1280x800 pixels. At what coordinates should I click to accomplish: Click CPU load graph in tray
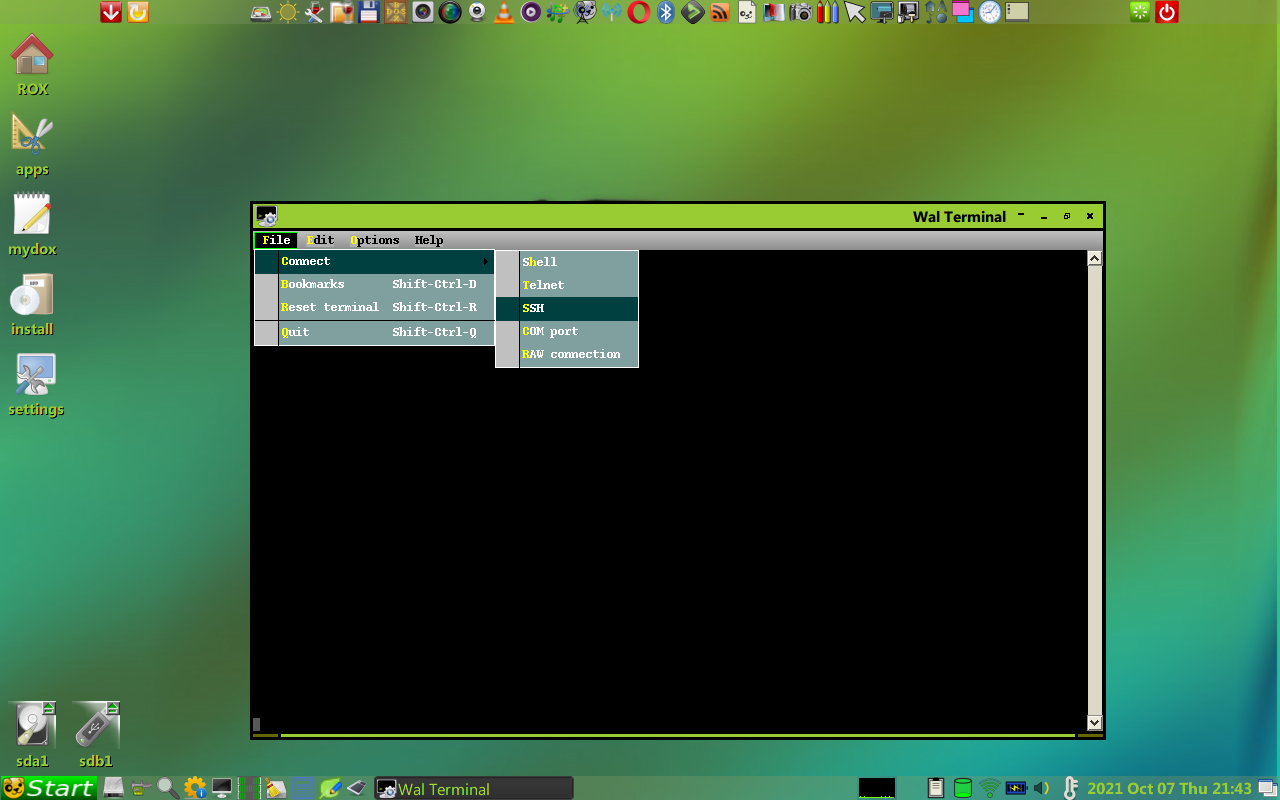click(x=877, y=788)
